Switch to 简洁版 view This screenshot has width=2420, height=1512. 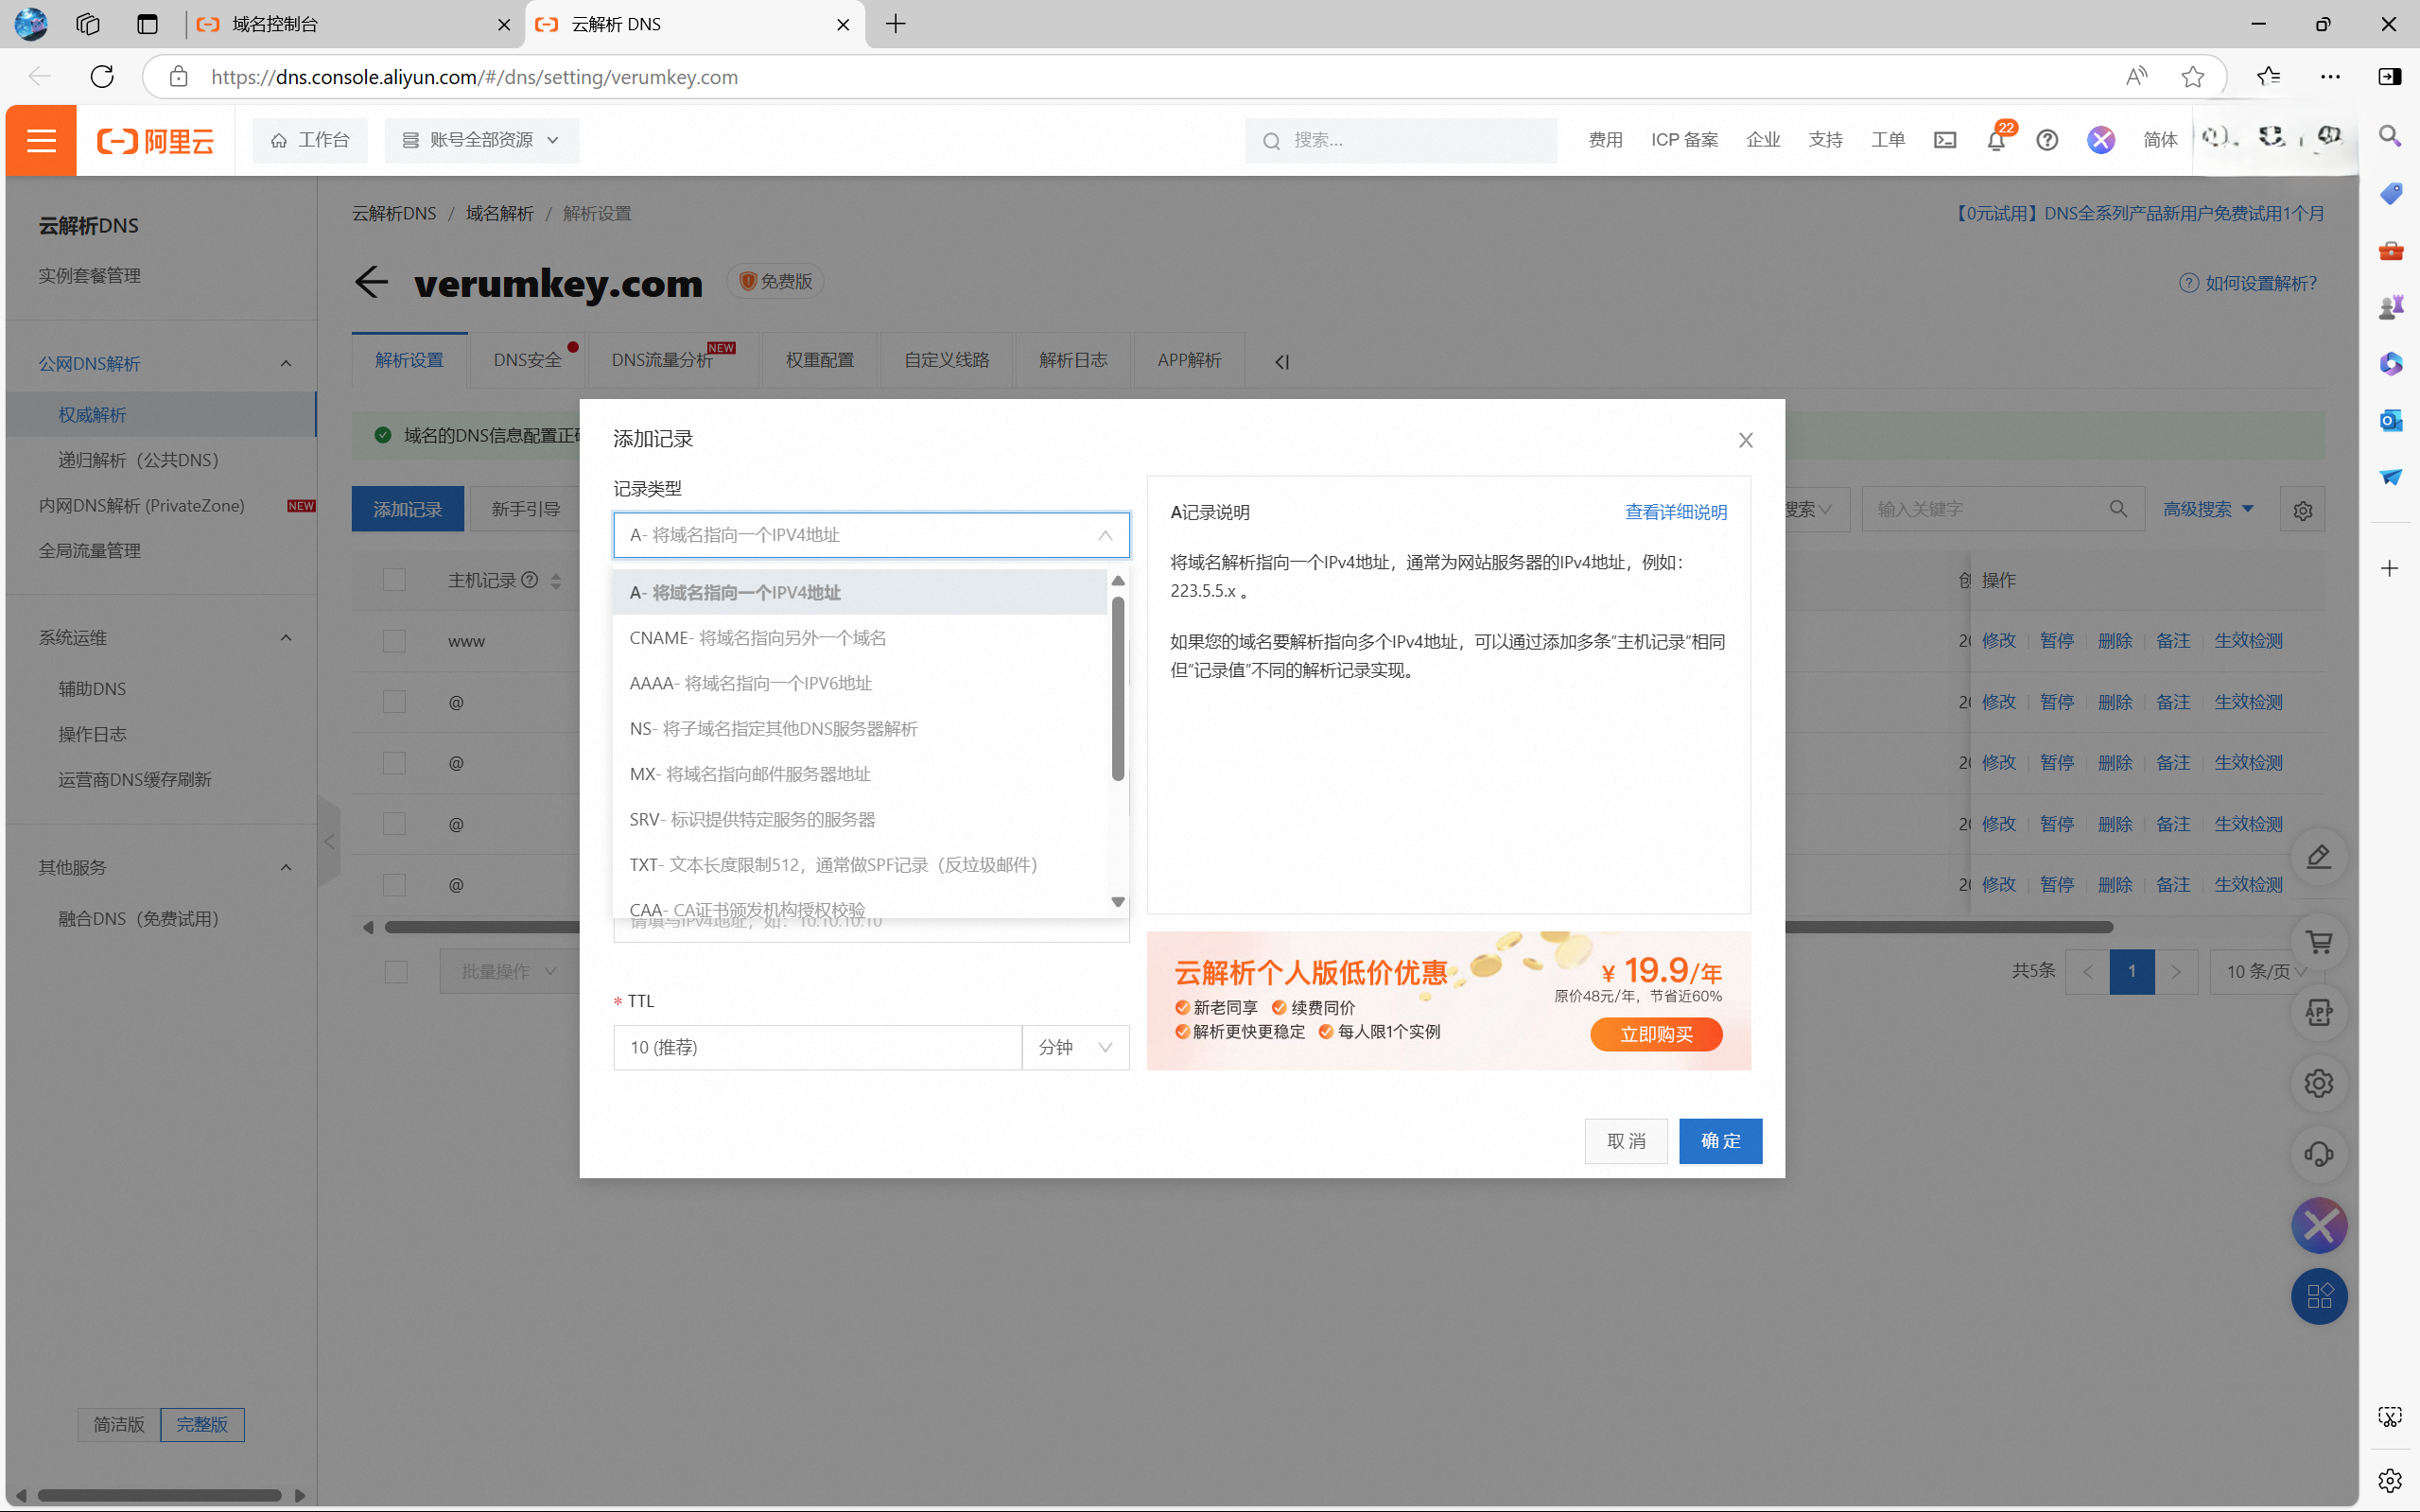(x=119, y=1424)
